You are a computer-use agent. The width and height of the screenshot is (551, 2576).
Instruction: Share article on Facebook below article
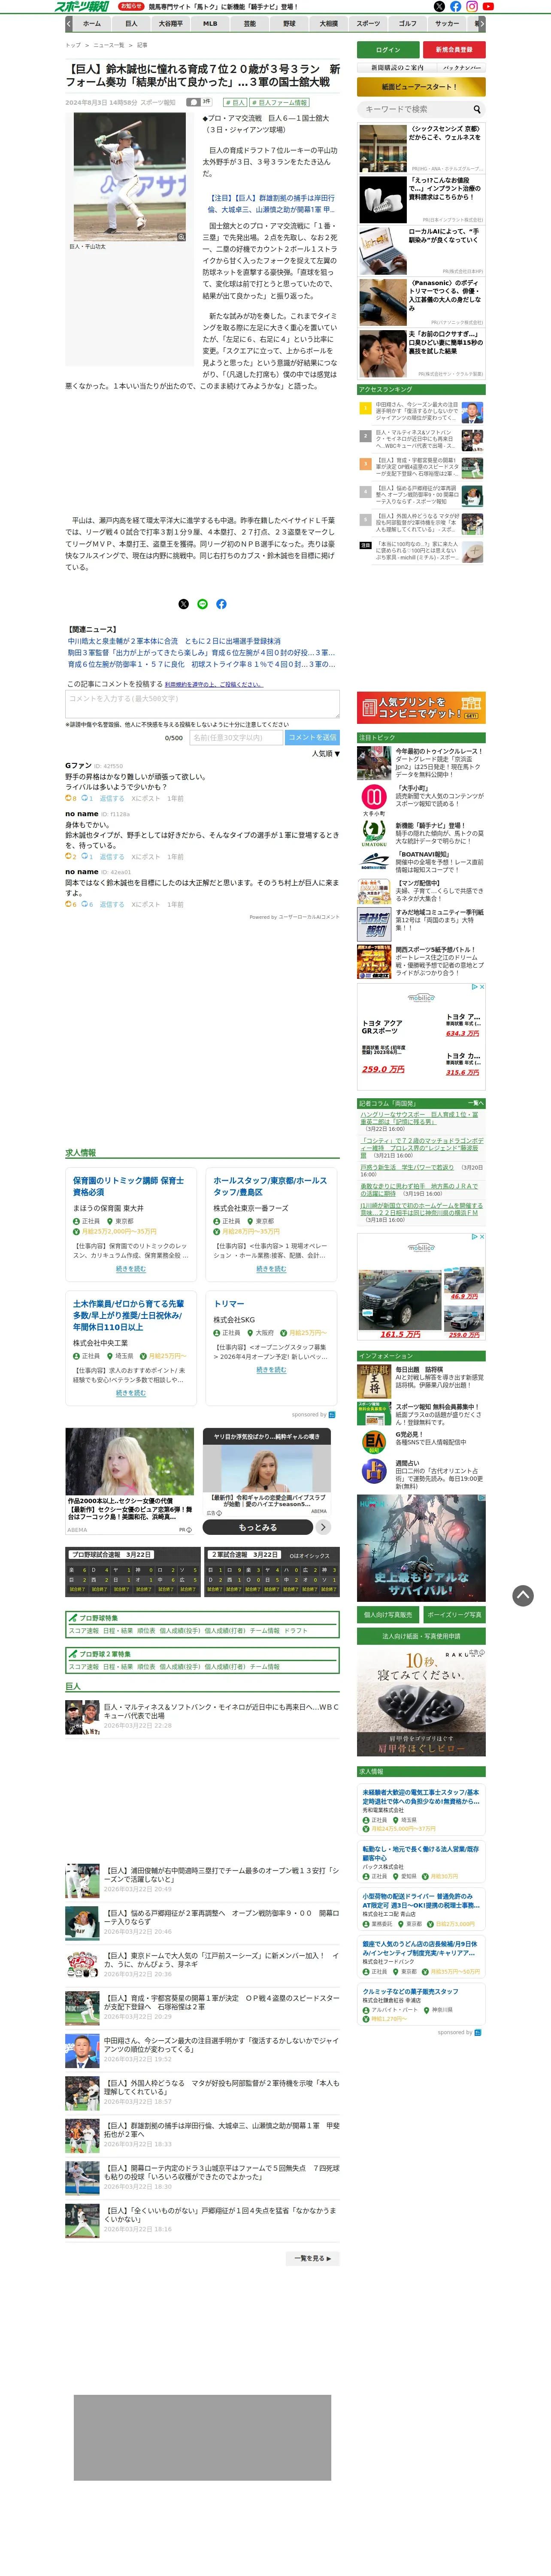[x=221, y=604]
